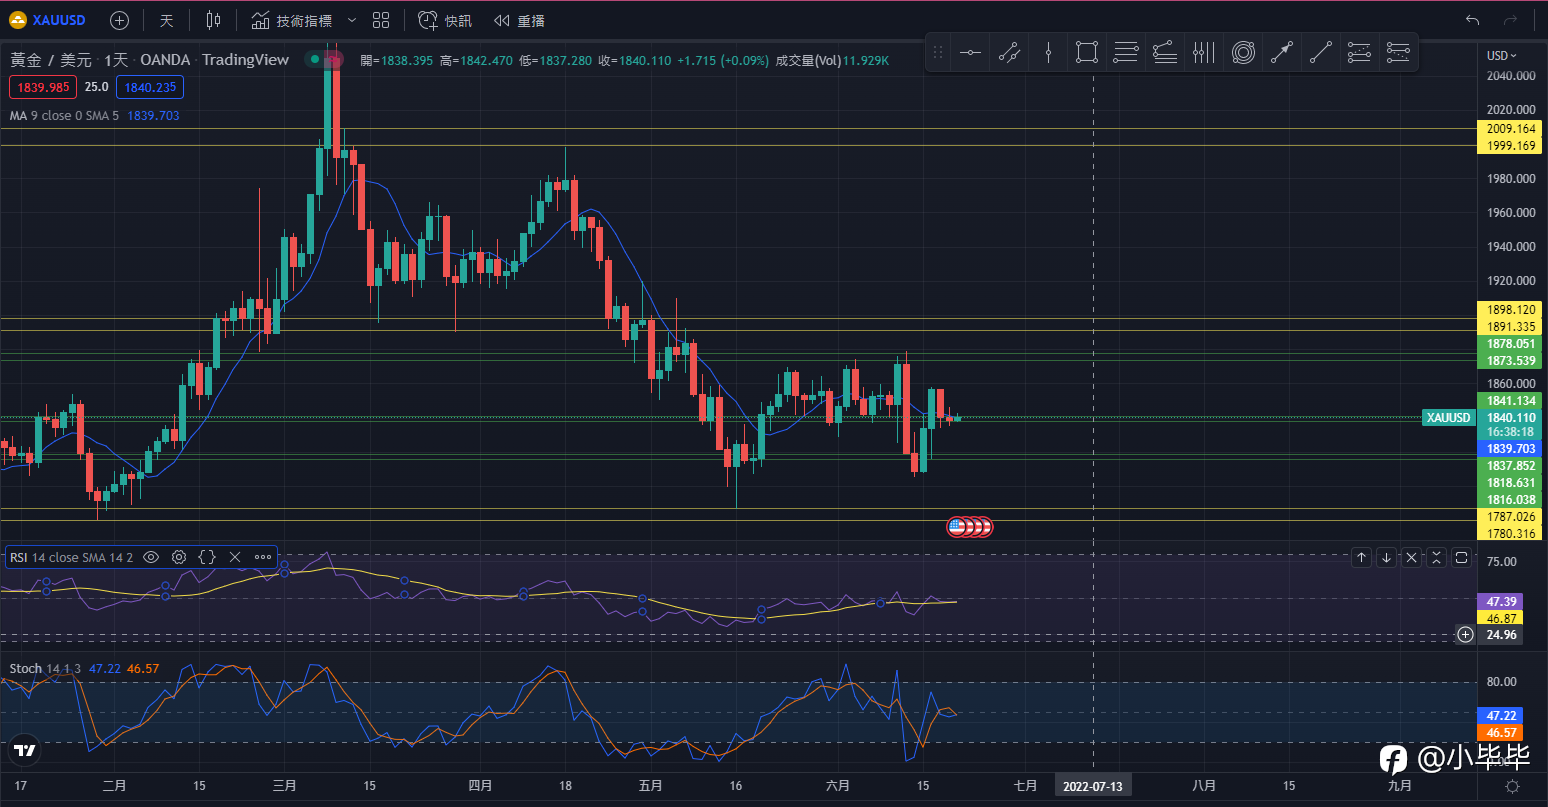Select the trend-based Fib extension tool
1548x807 pixels.
click(1165, 52)
